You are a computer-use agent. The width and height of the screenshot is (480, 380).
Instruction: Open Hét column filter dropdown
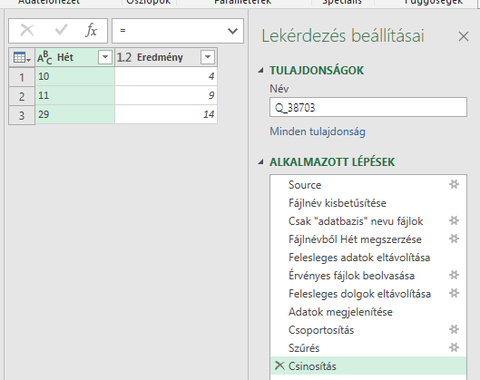coord(105,57)
